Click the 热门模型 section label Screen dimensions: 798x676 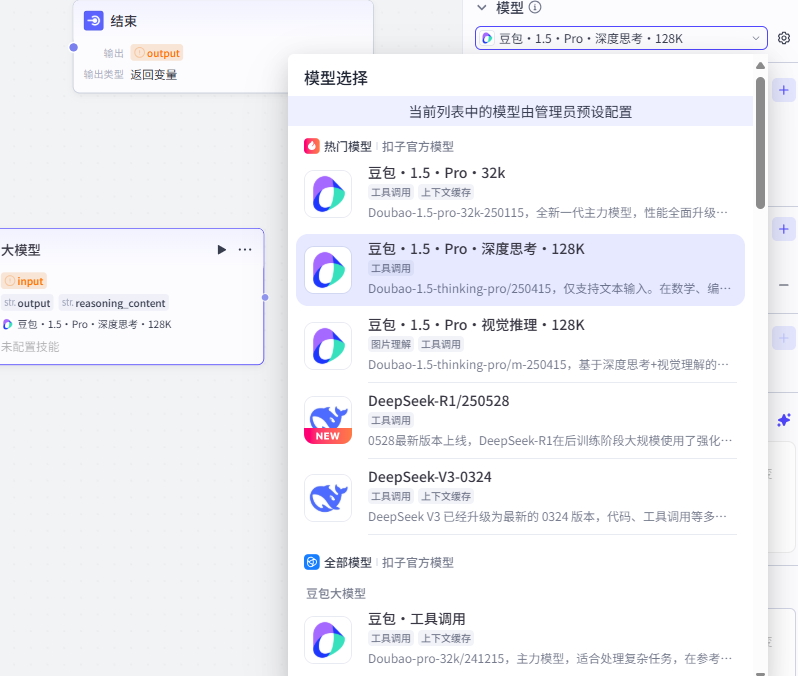click(348, 147)
